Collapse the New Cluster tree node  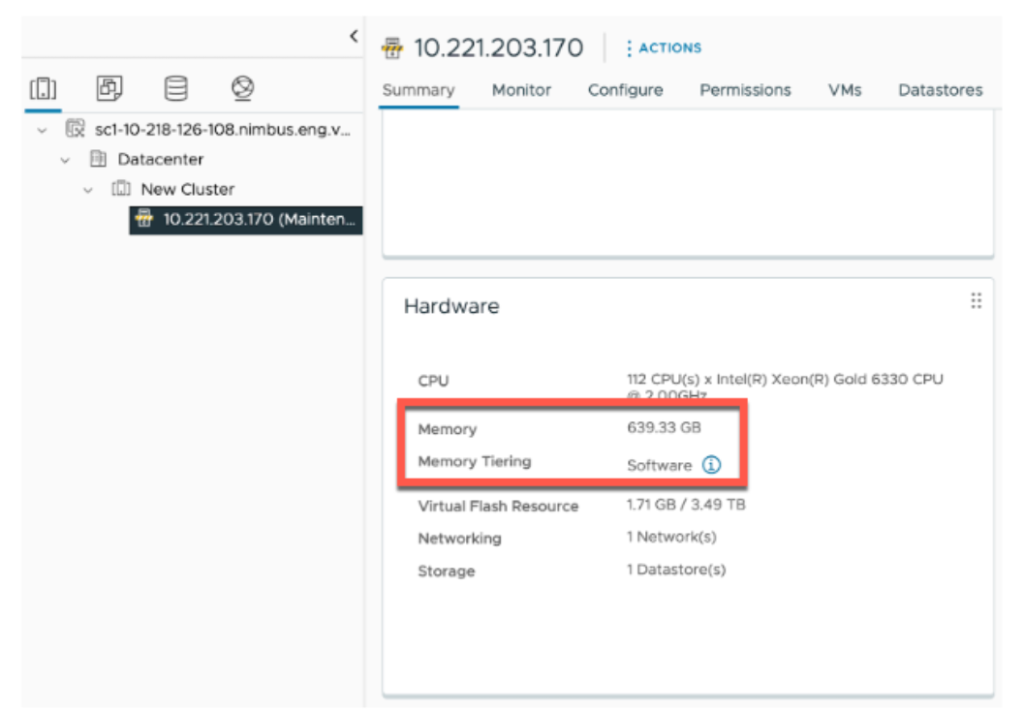89,189
